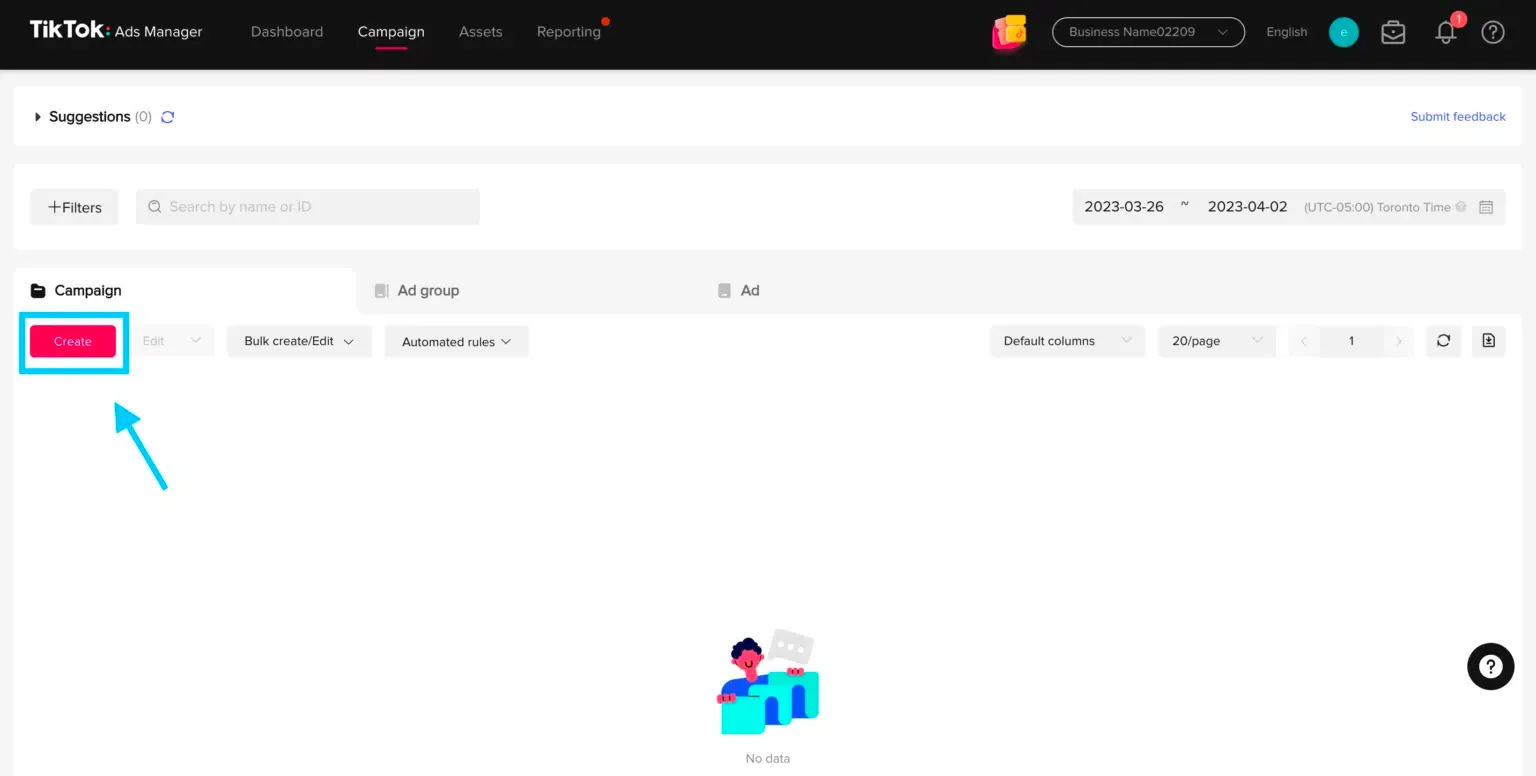Open the help question mark in the header
This screenshot has width=1536, height=776.
coord(1492,32)
